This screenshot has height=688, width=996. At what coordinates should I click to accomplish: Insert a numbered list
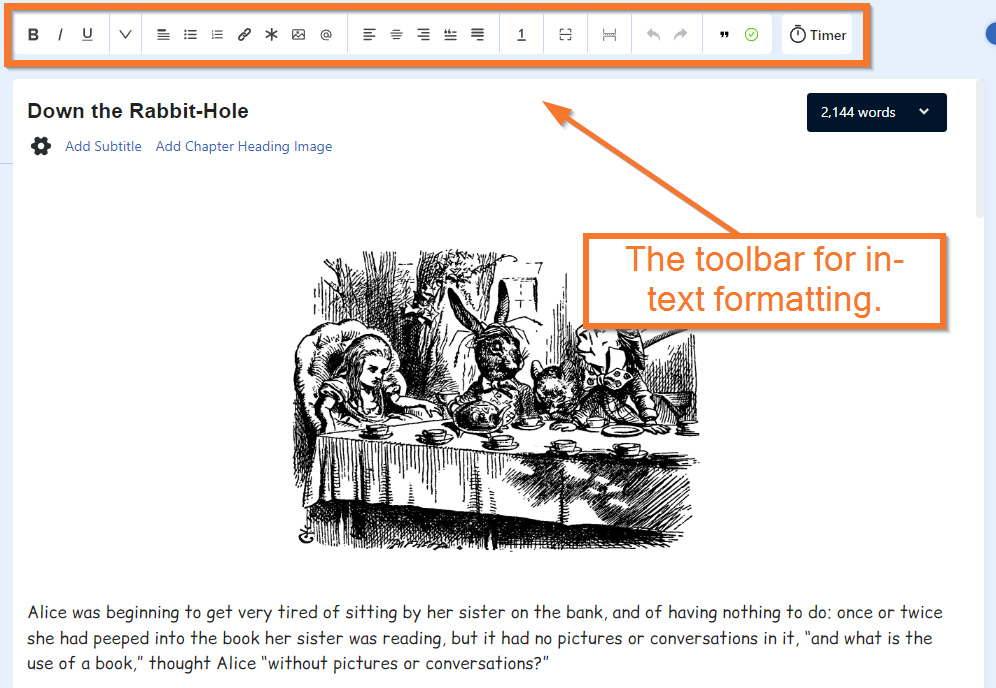pos(217,35)
